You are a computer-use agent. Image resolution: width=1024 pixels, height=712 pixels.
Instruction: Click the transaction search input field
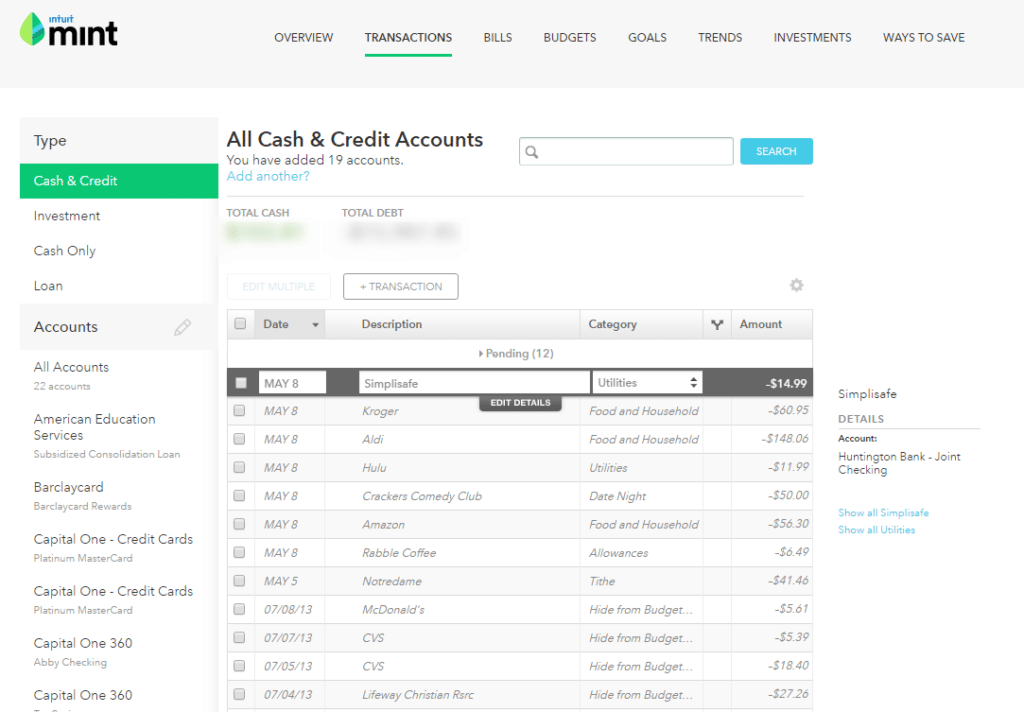(626, 152)
